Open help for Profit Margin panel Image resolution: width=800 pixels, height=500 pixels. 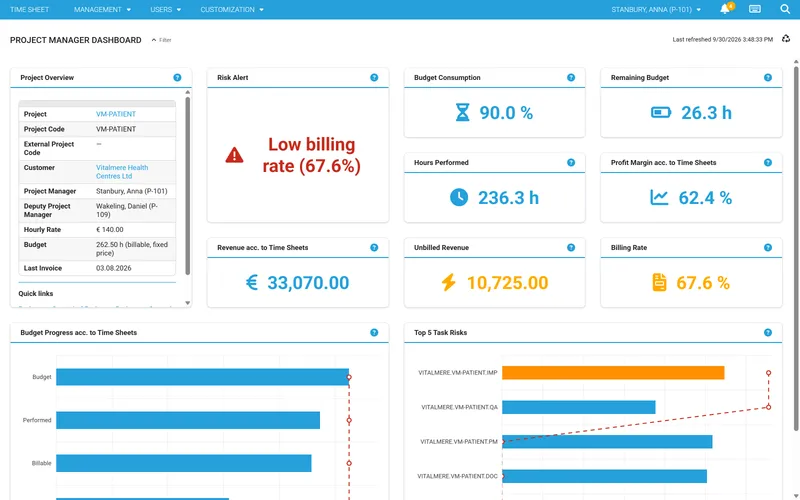[x=768, y=163]
